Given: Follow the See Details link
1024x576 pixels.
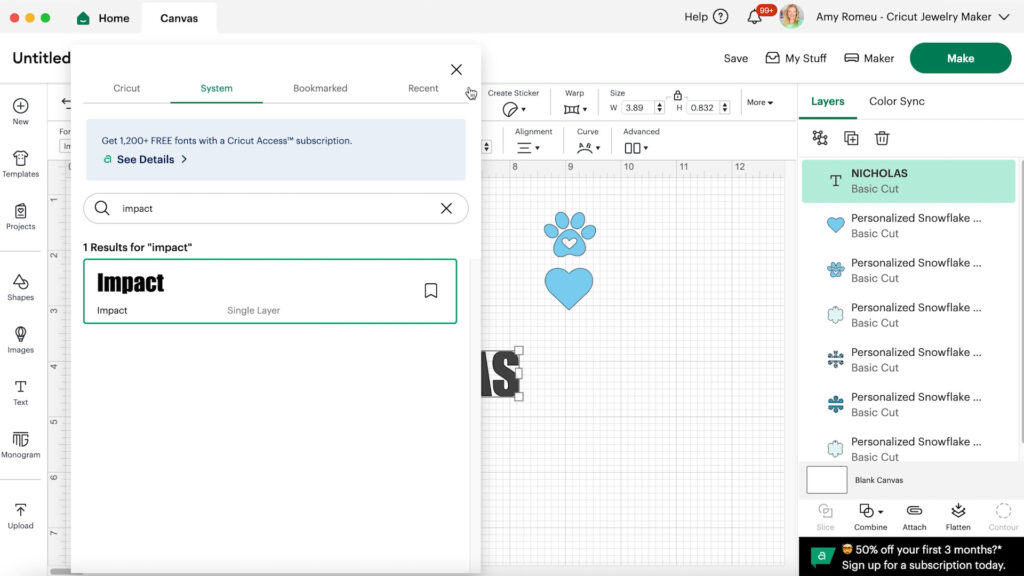Looking at the screenshot, I should click(x=145, y=159).
